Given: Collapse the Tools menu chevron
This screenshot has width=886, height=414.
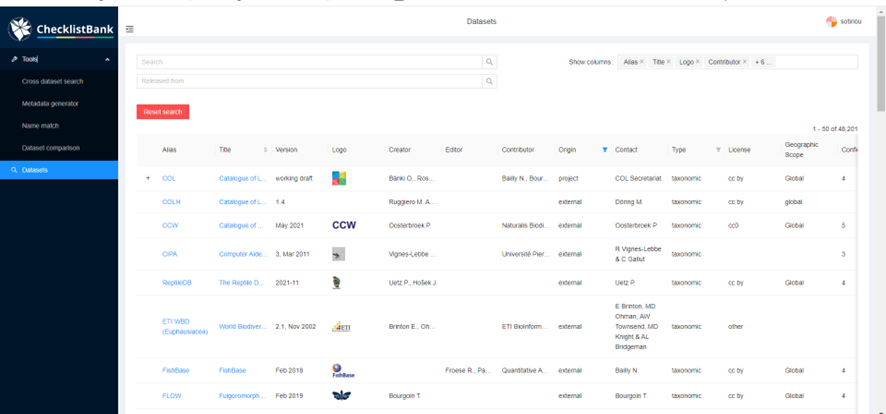Looking at the screenshot, I should [107, 59].
